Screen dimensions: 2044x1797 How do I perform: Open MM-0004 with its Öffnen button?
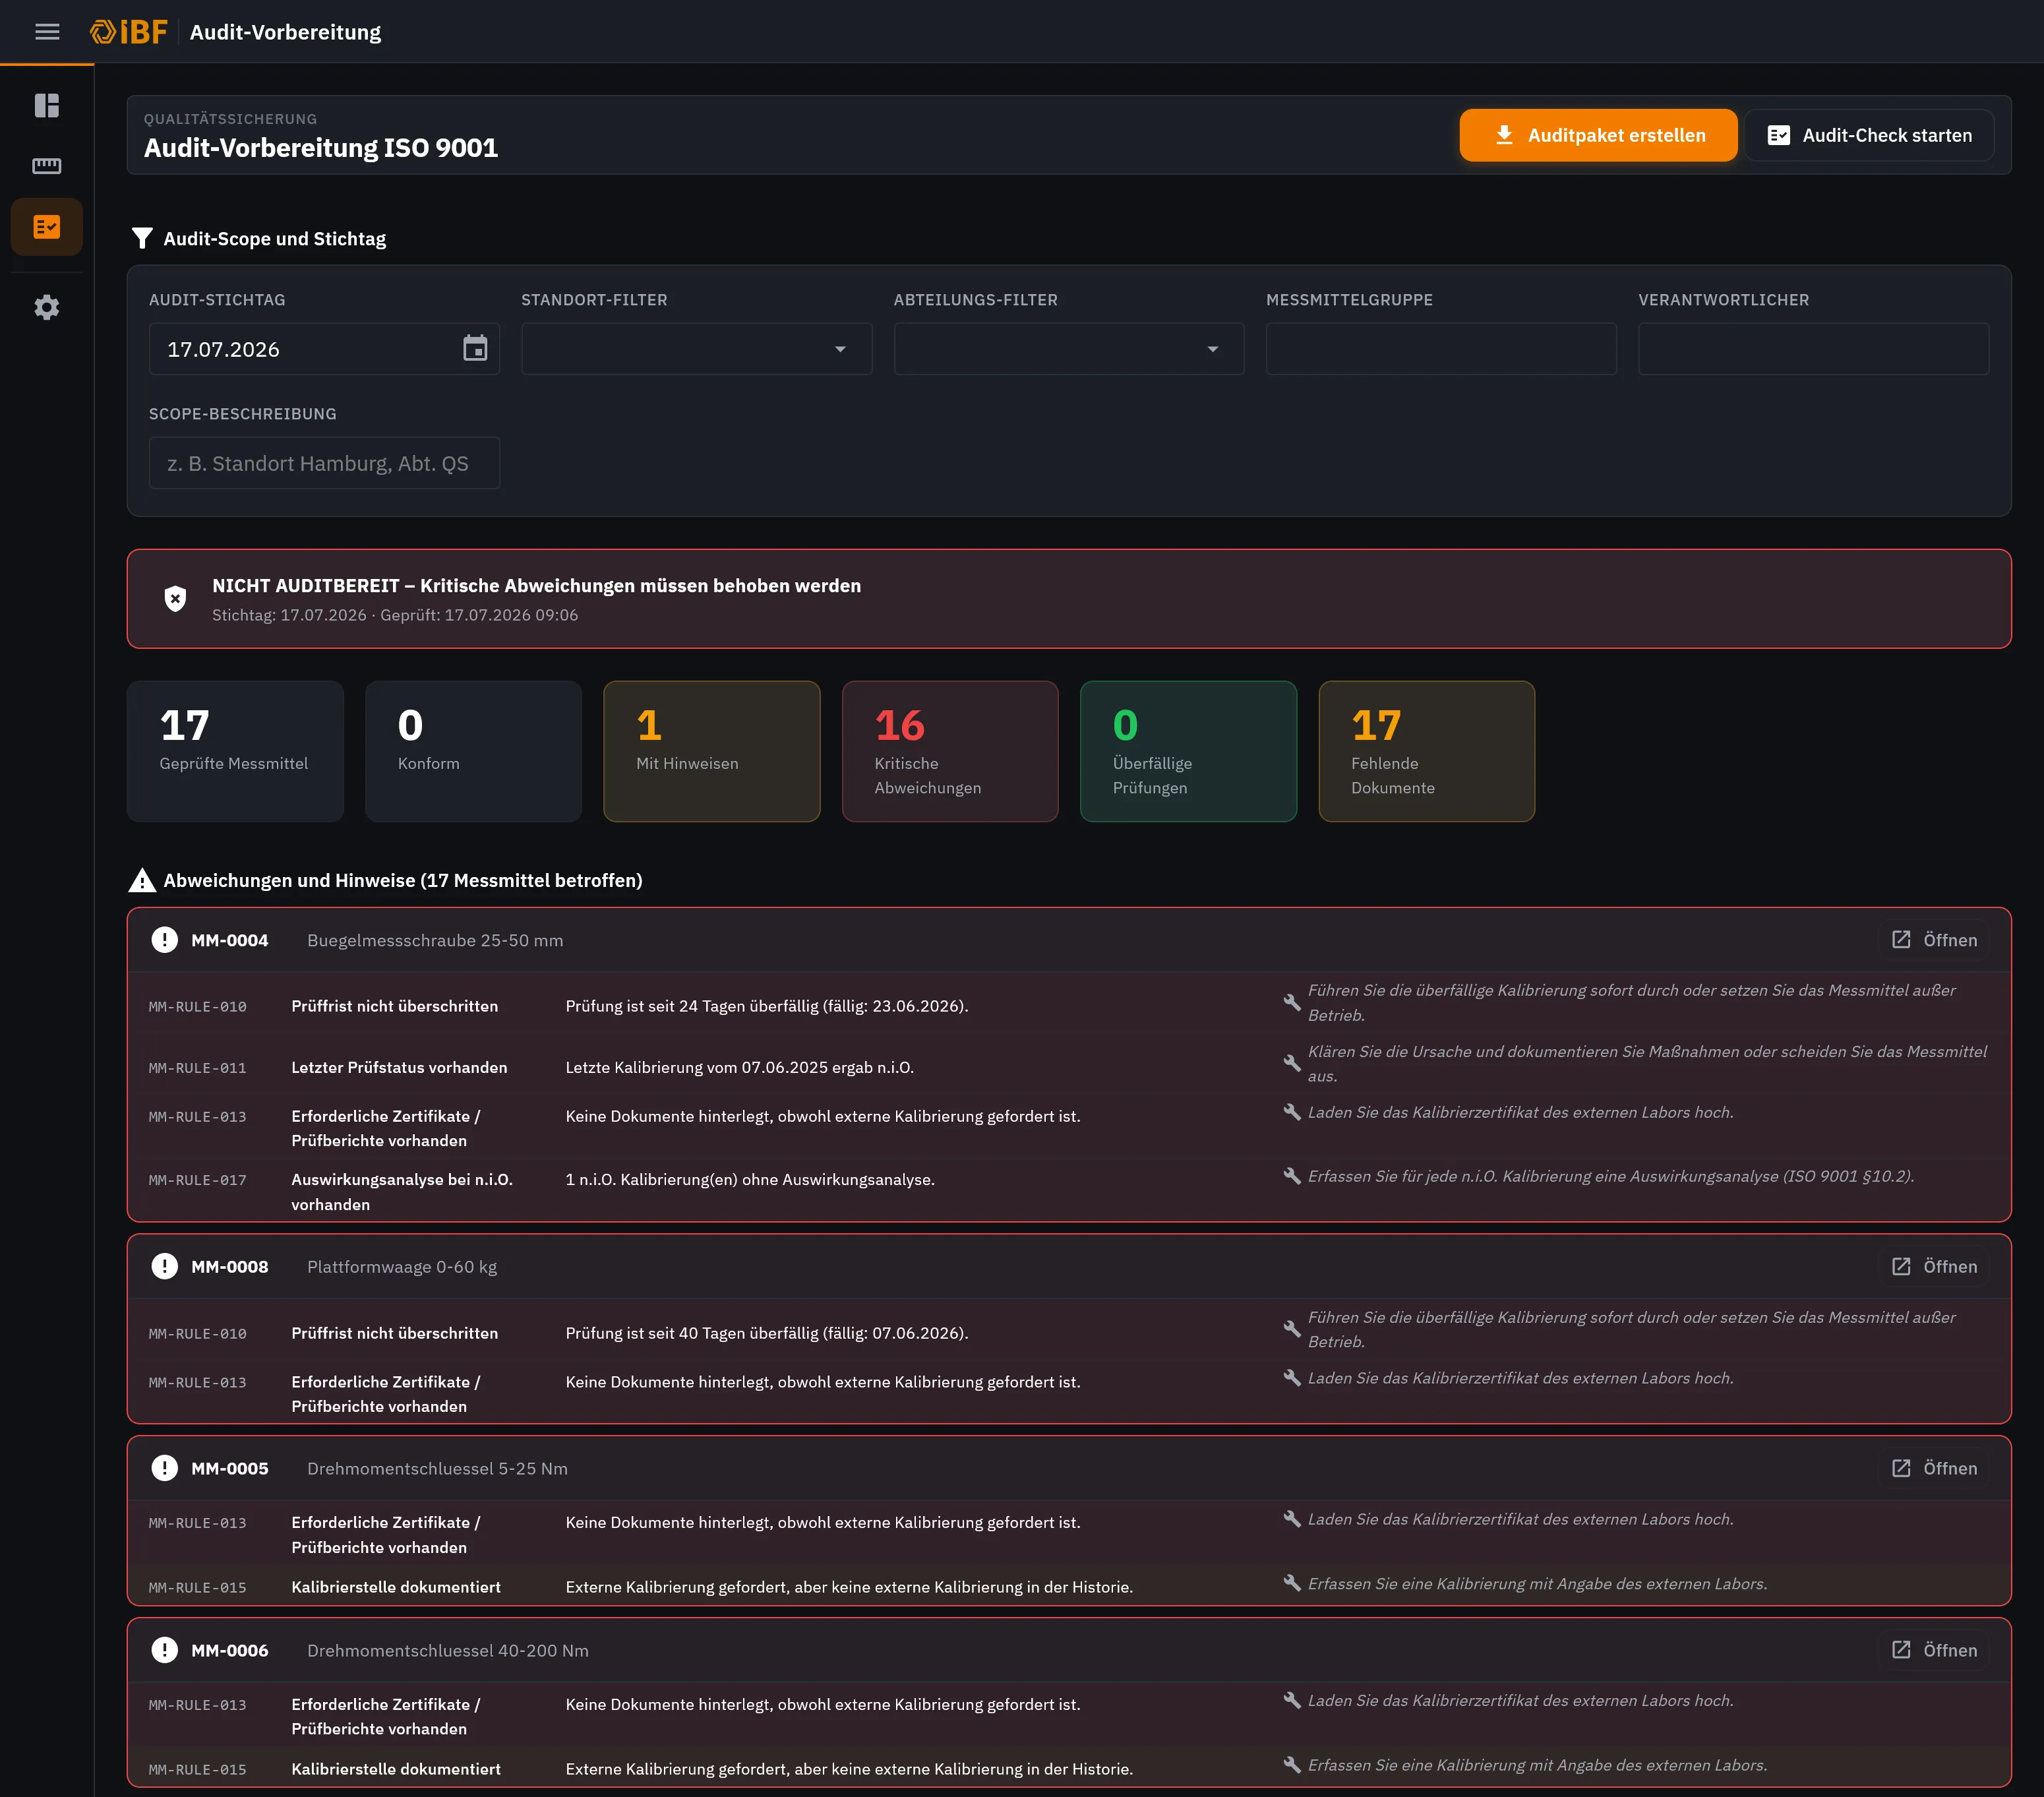coord(1934,940)
